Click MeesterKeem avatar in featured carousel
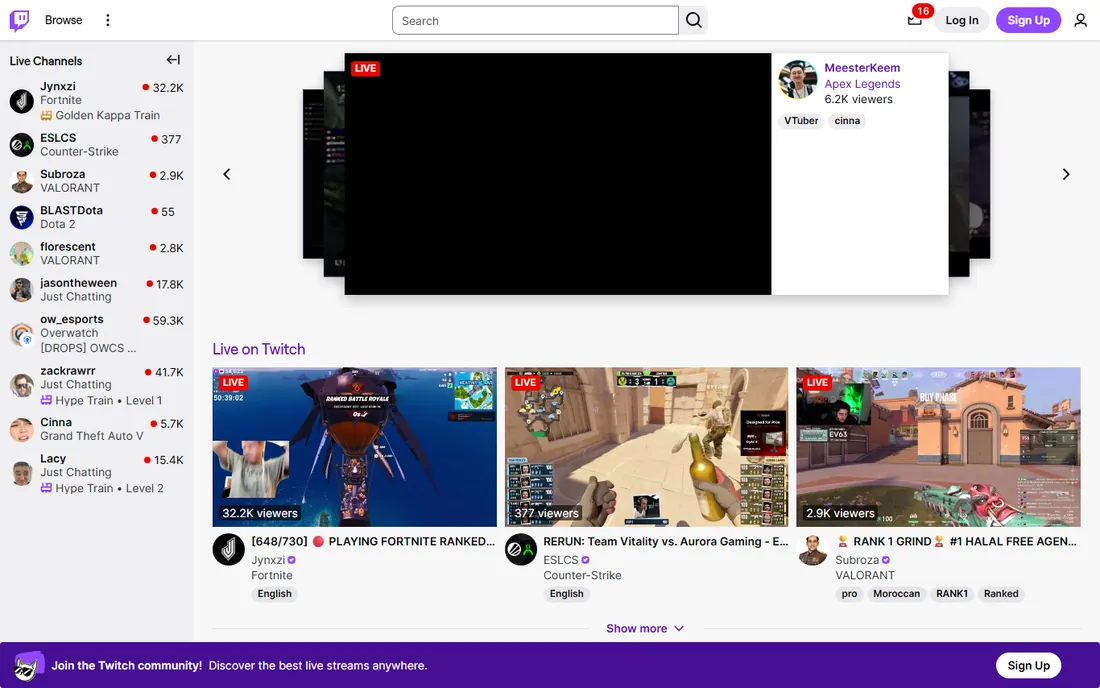Image resolution: width=1100 pixels, height=688 pixels. coord(798,80)
